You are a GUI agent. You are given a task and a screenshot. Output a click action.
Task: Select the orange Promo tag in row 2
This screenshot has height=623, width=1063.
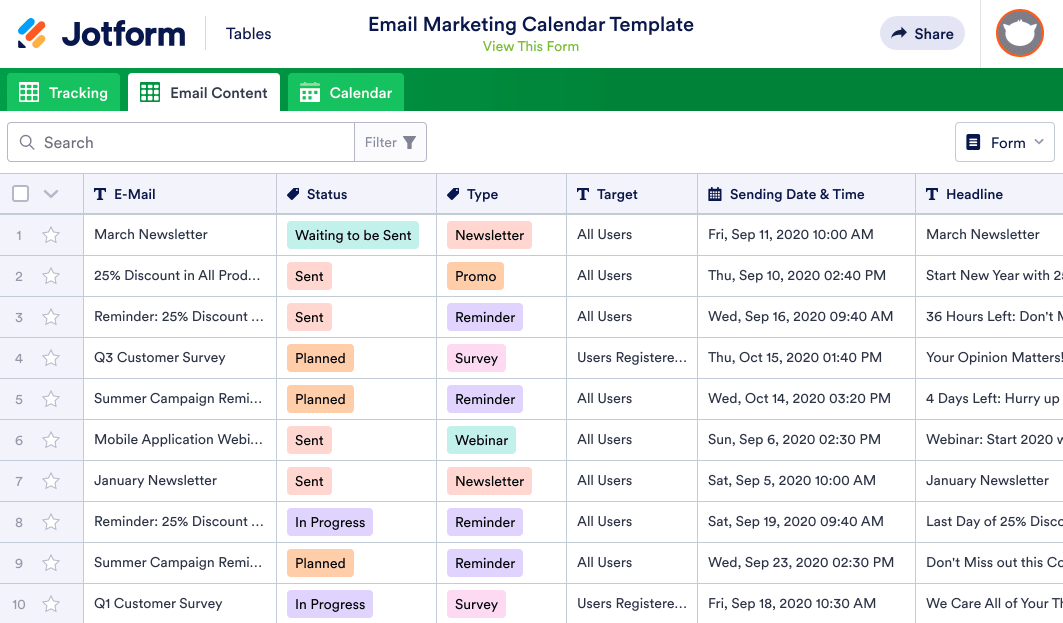[x=475, y=276]
